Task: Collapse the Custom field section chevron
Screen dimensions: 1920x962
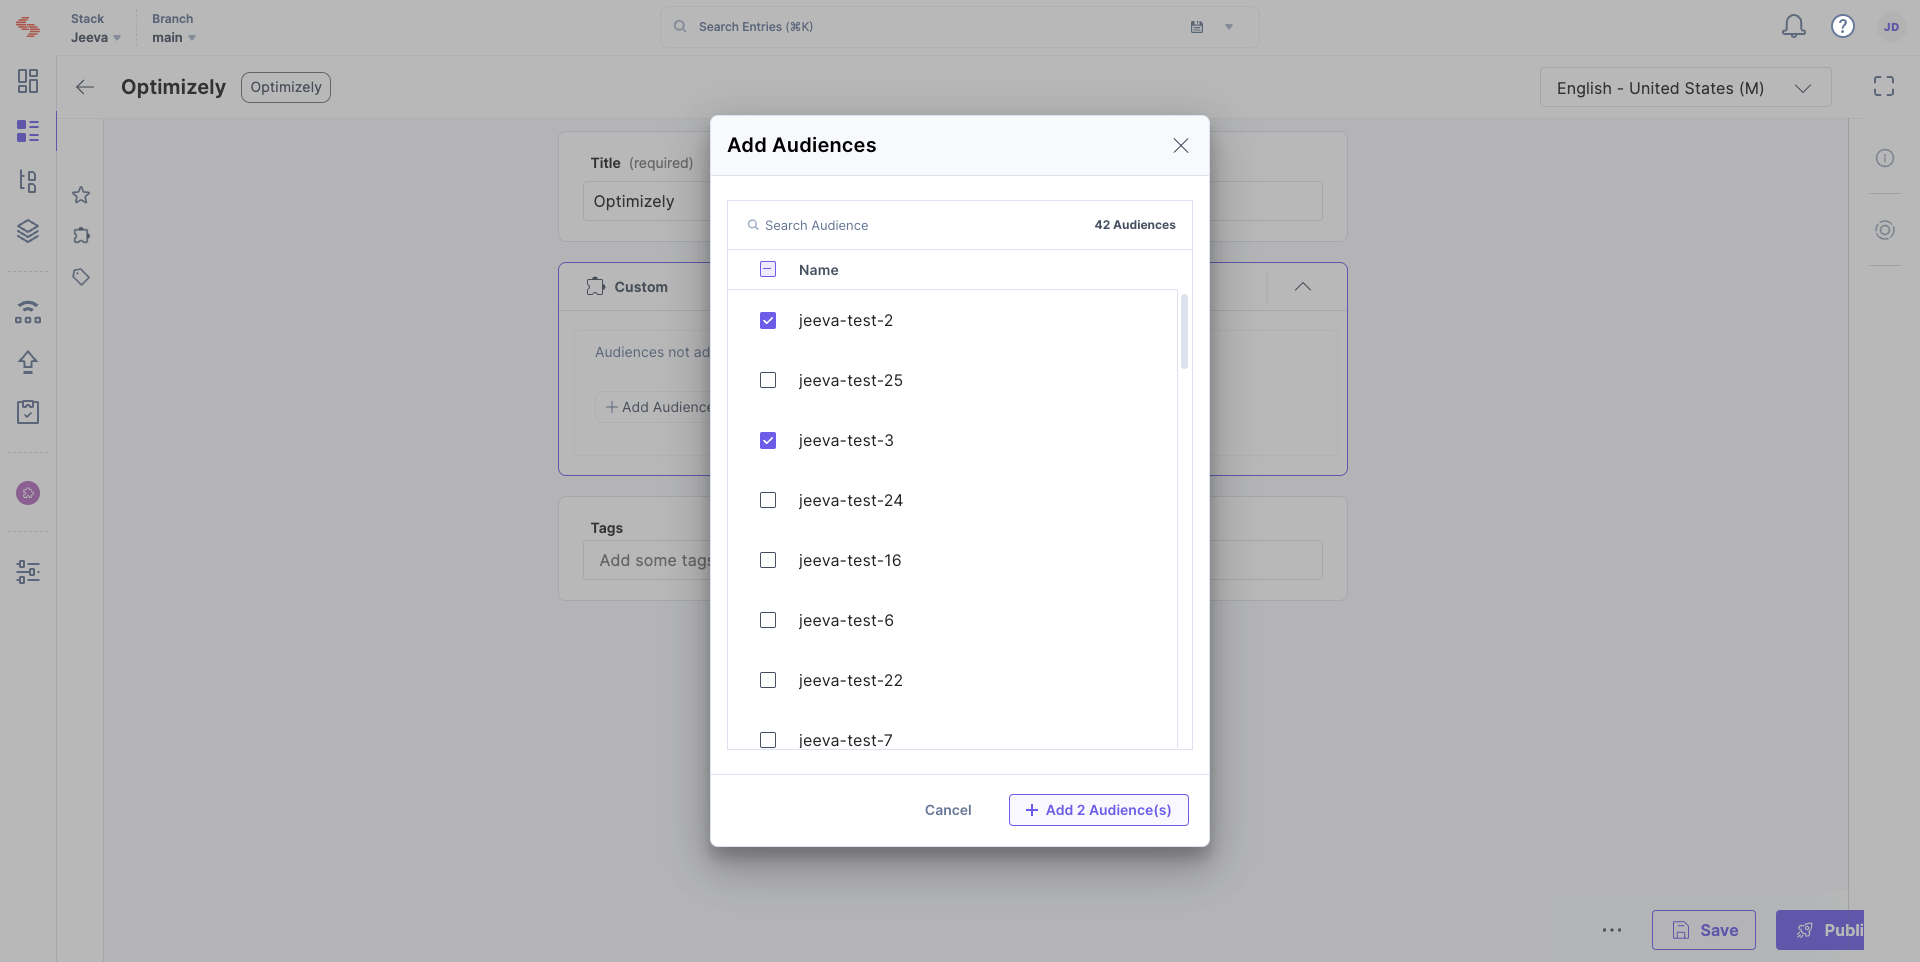Action: coord(1303,287)
